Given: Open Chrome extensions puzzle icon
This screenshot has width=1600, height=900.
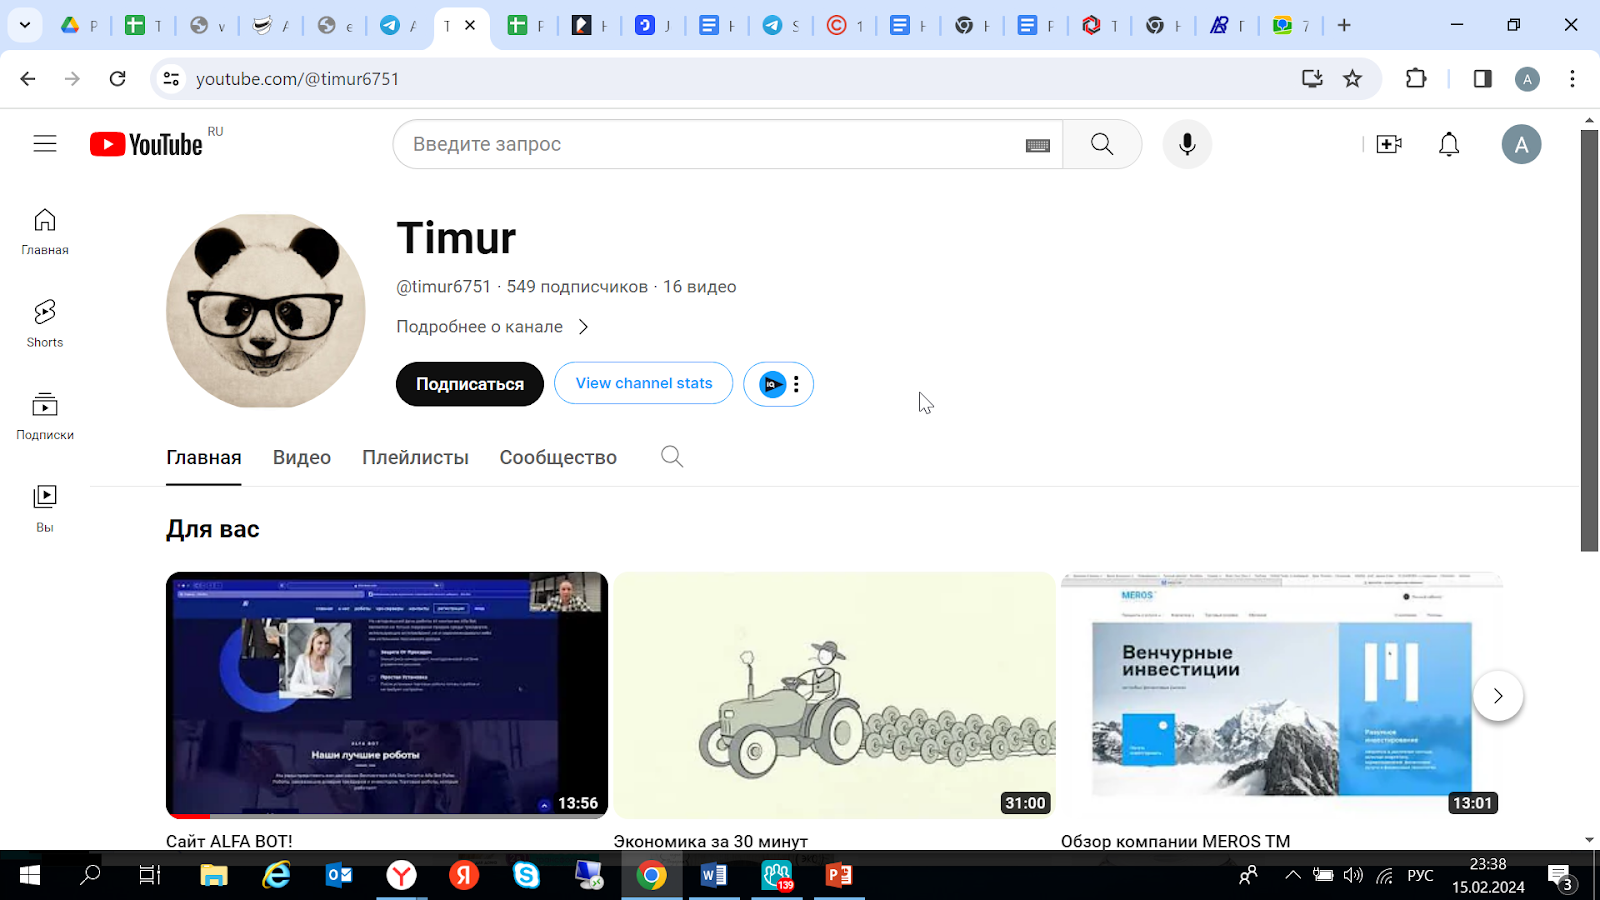Looking at the screenshot, I should click(x=1416, y=79).
